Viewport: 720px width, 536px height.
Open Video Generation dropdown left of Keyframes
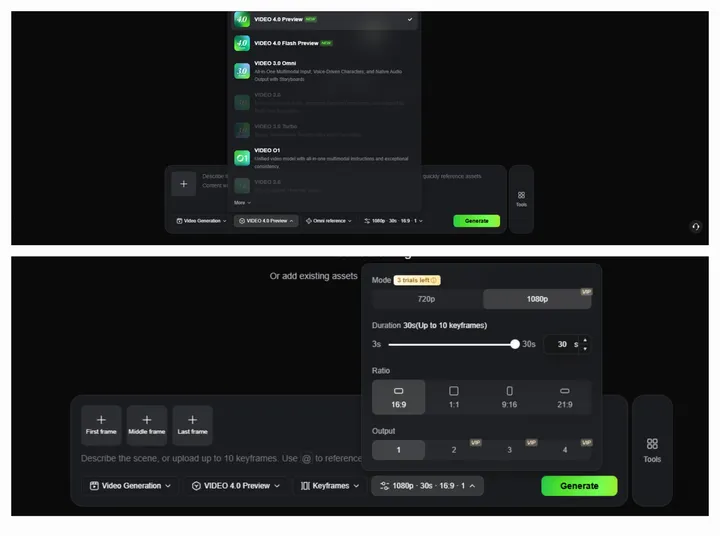tap(130, 486)
